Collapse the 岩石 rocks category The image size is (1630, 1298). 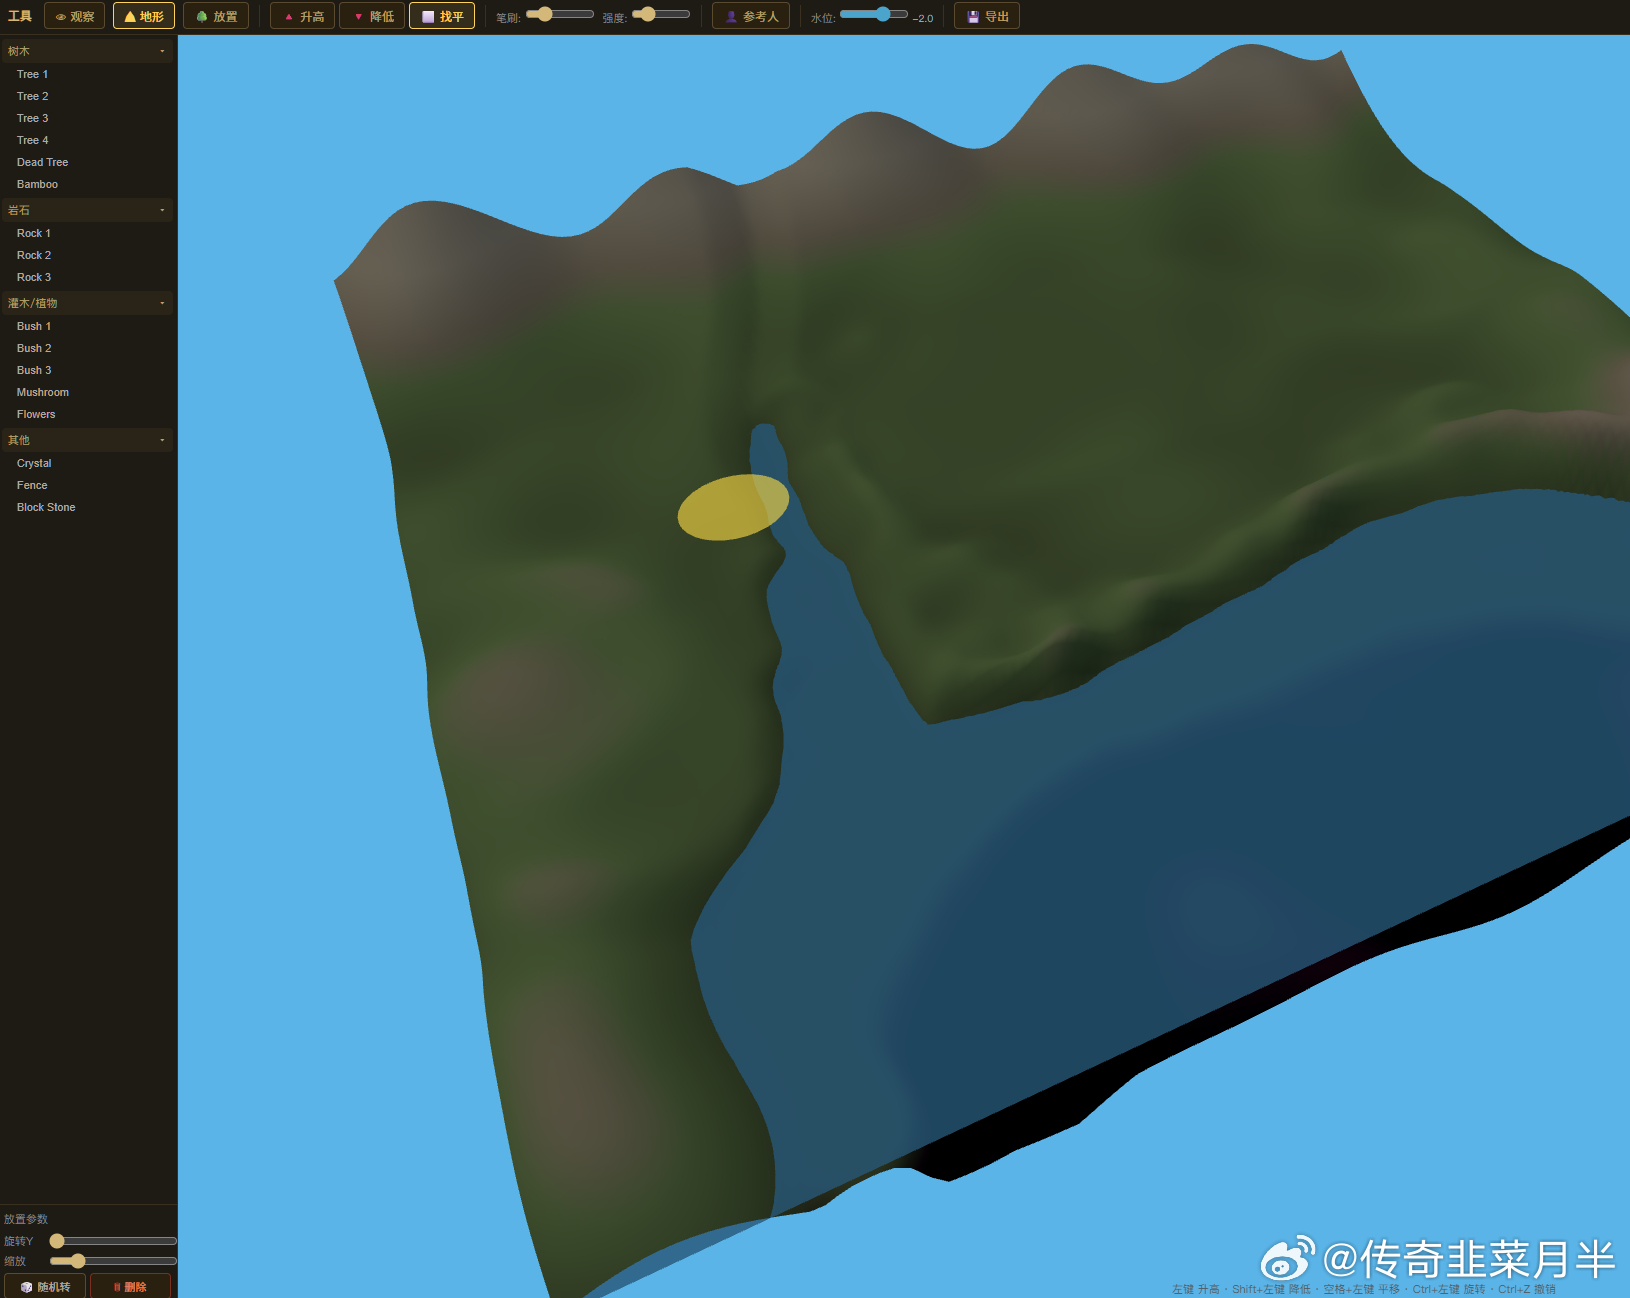[88, 210]
